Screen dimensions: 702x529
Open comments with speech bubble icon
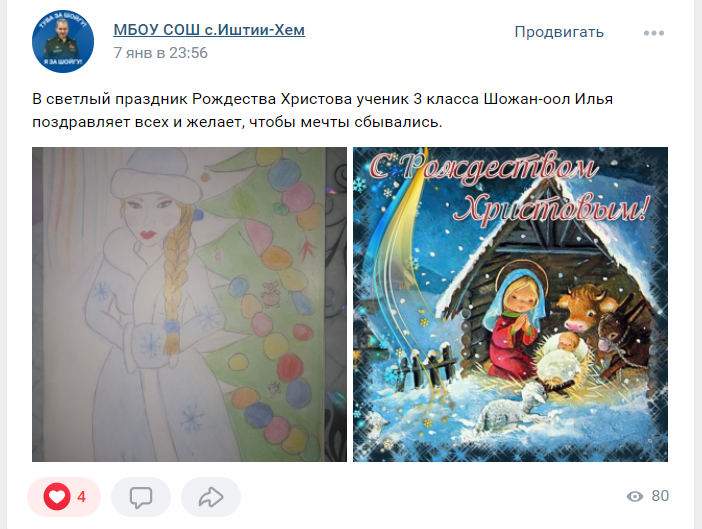141,497
